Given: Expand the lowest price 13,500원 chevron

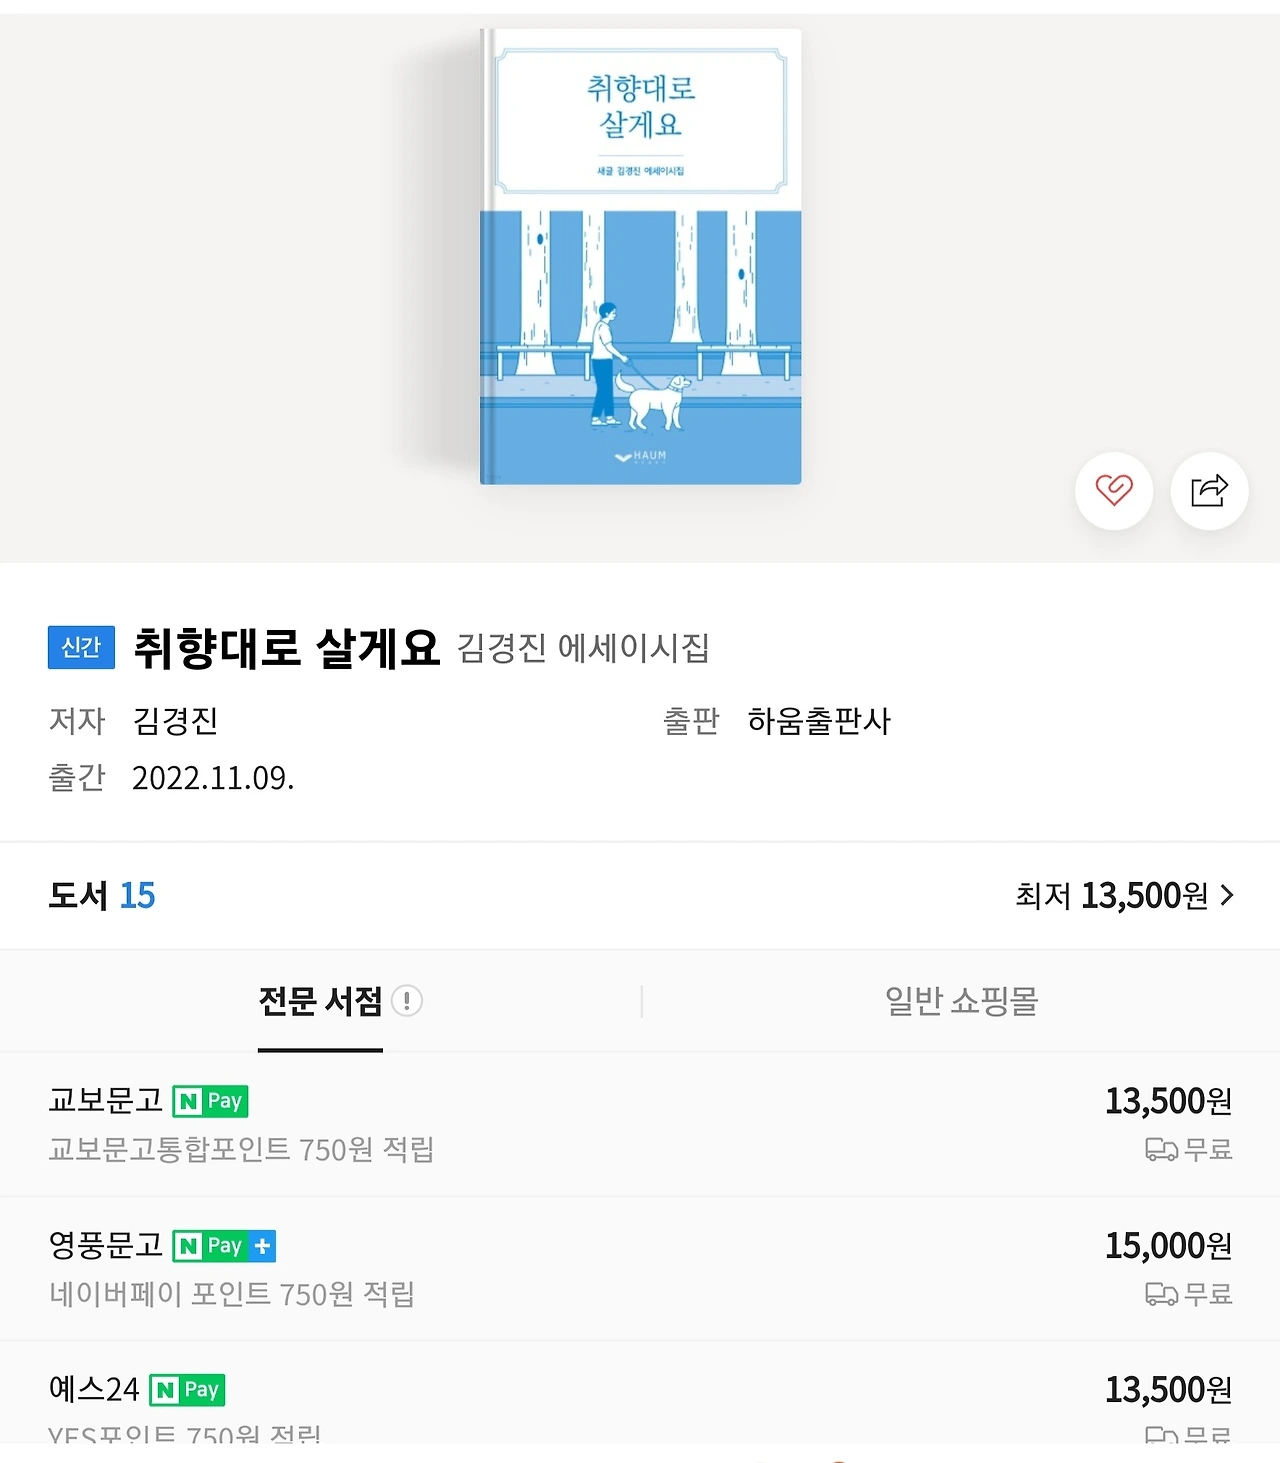Looking at the screenshot, I should pyautogui.click(x=1227, y=895).
